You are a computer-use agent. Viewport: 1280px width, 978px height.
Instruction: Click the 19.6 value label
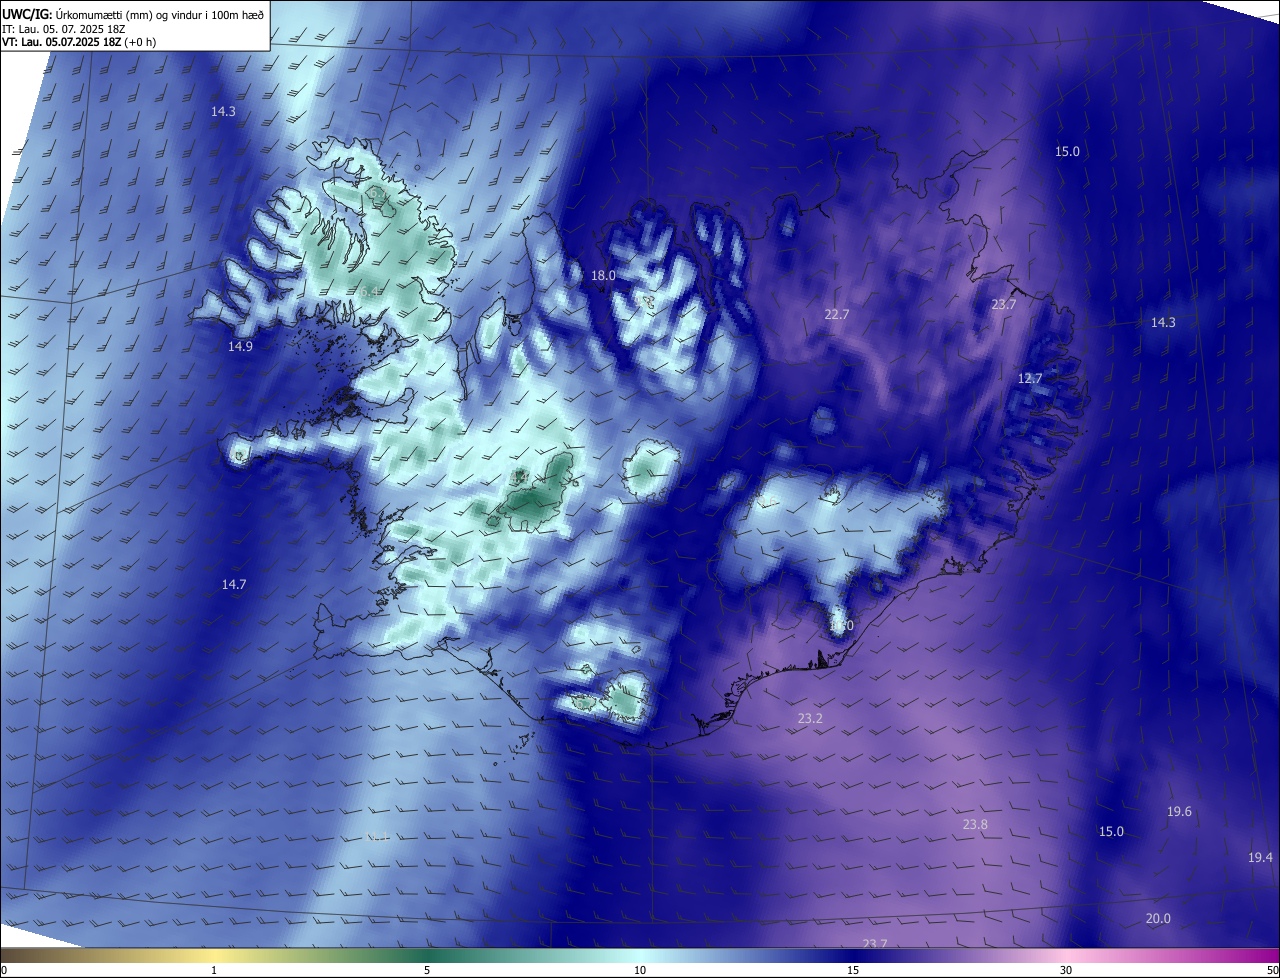coord(1179,811)
